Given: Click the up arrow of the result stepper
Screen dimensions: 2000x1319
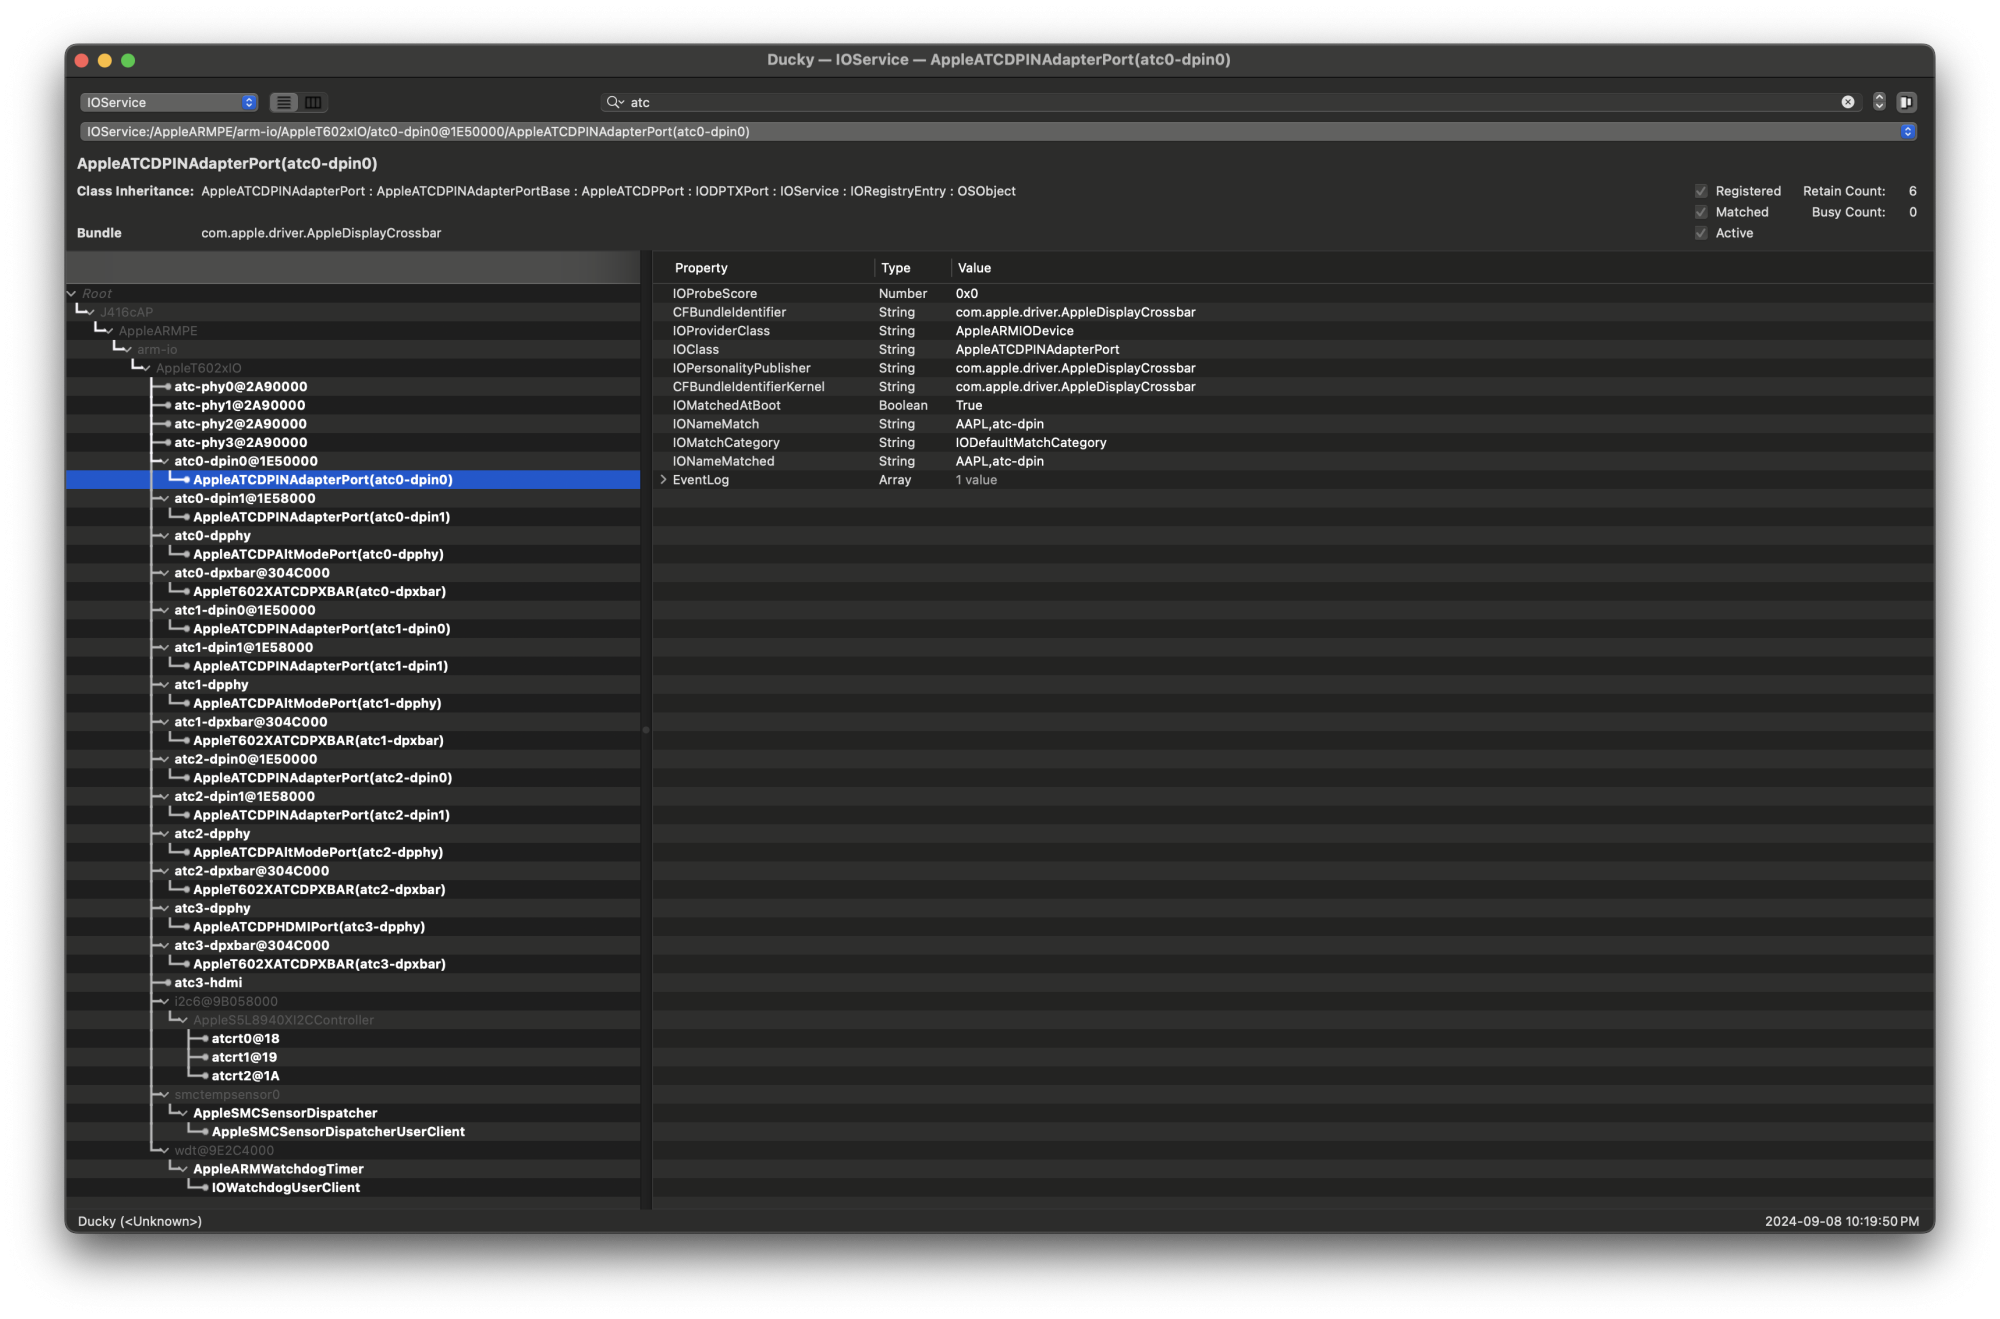Looking at the screenshot, I should tap(1877, 97).
